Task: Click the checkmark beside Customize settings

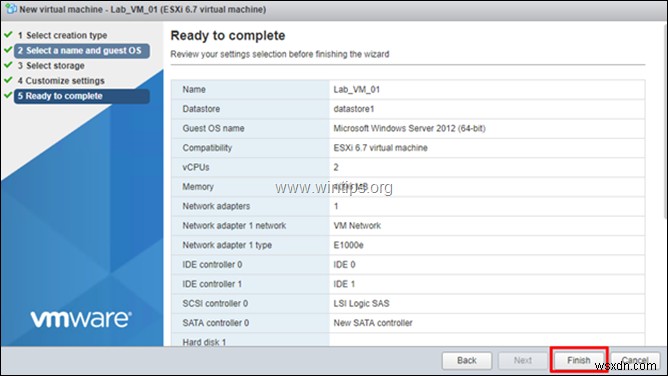Action: pyautogui.click(x=8, y=80)
